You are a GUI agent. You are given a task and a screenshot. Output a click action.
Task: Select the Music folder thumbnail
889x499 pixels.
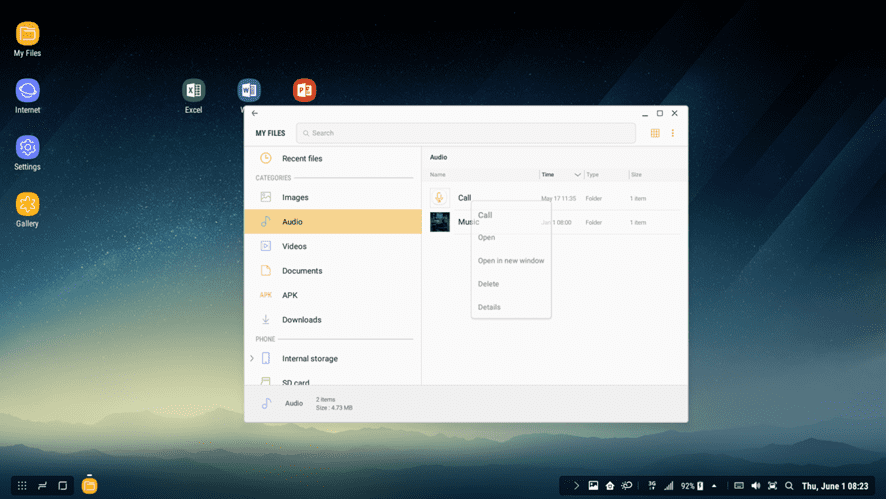440,222
